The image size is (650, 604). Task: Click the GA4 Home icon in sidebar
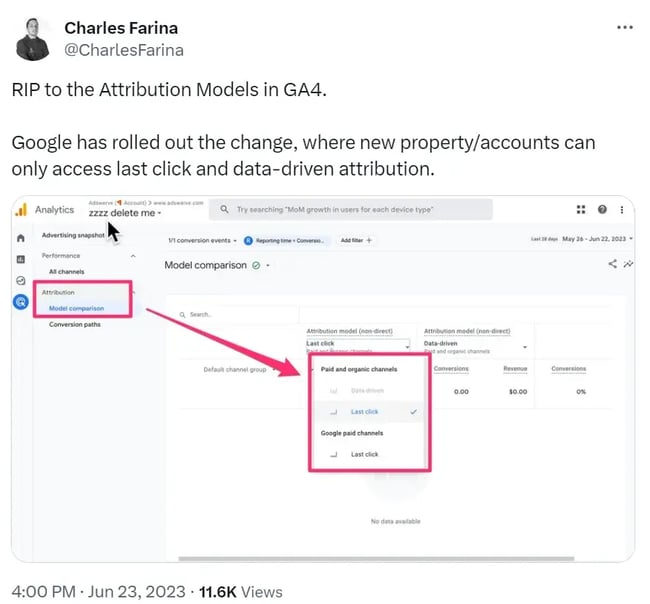point(21,239)
